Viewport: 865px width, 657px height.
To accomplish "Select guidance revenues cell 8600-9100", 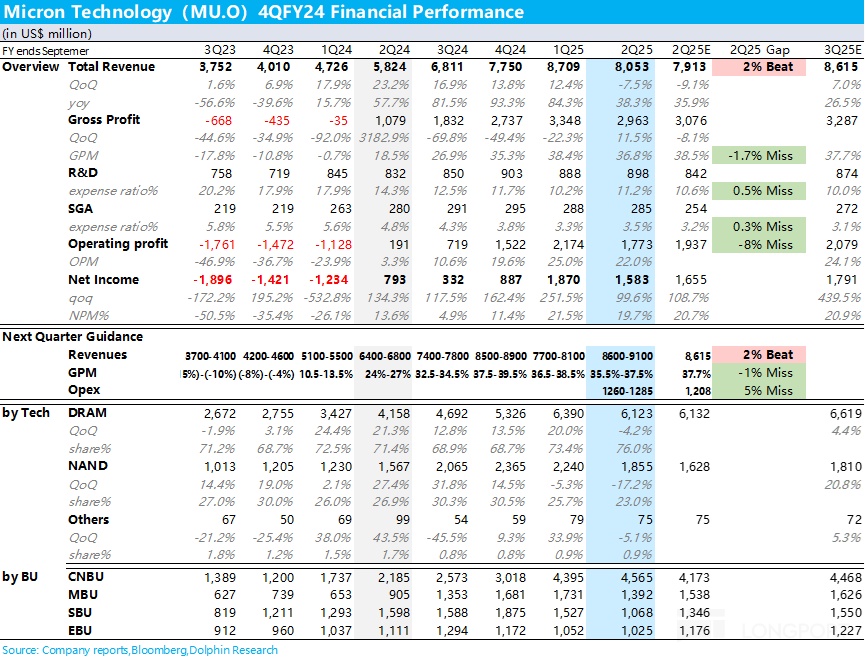I will click(628, 356).
